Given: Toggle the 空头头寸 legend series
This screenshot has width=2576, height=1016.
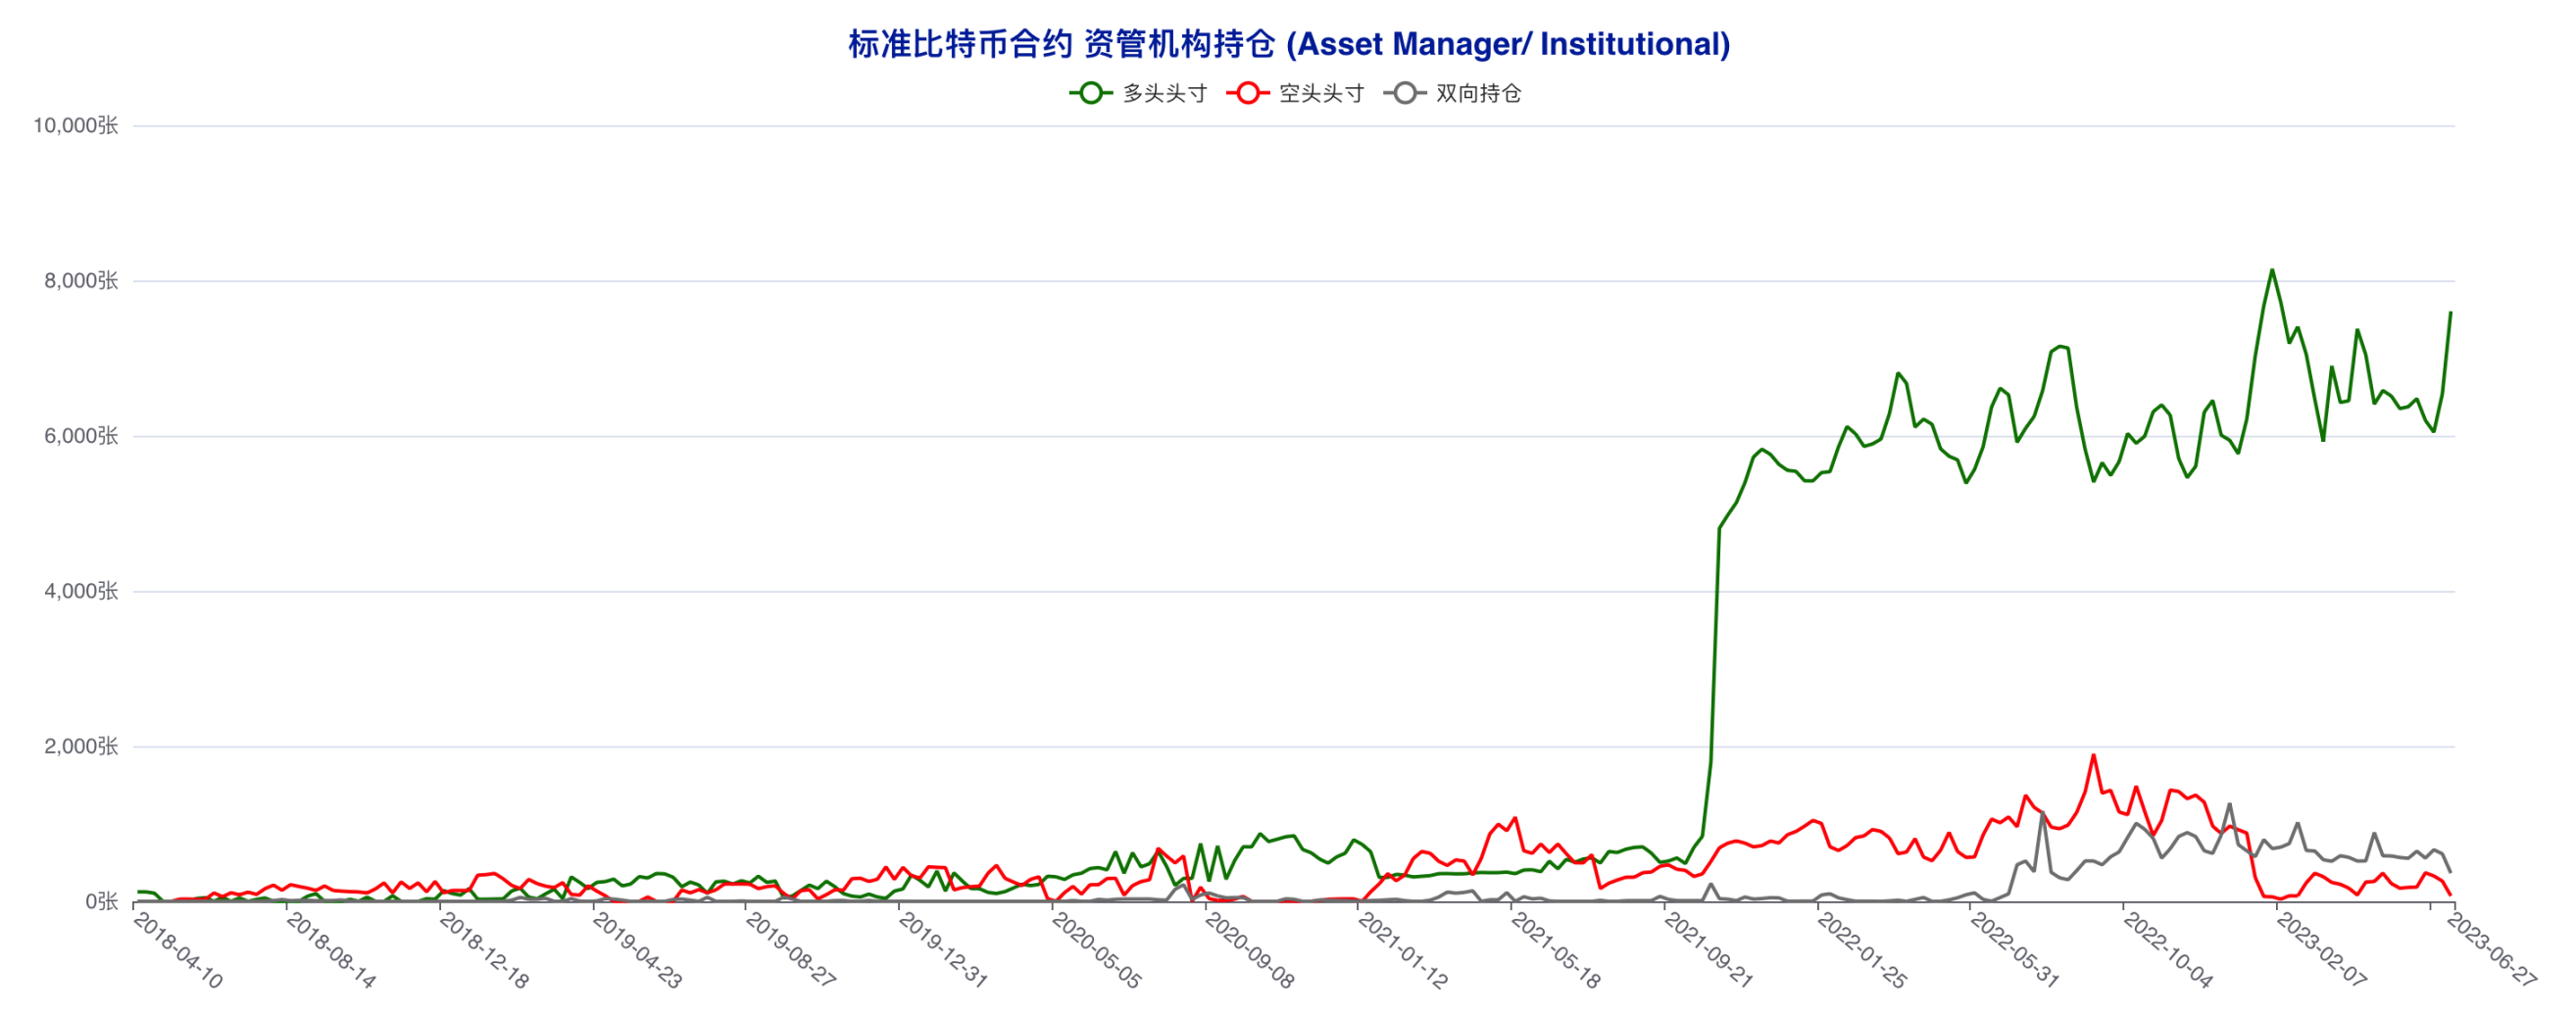Looking at the screenshot, I should pos(1295,93).
